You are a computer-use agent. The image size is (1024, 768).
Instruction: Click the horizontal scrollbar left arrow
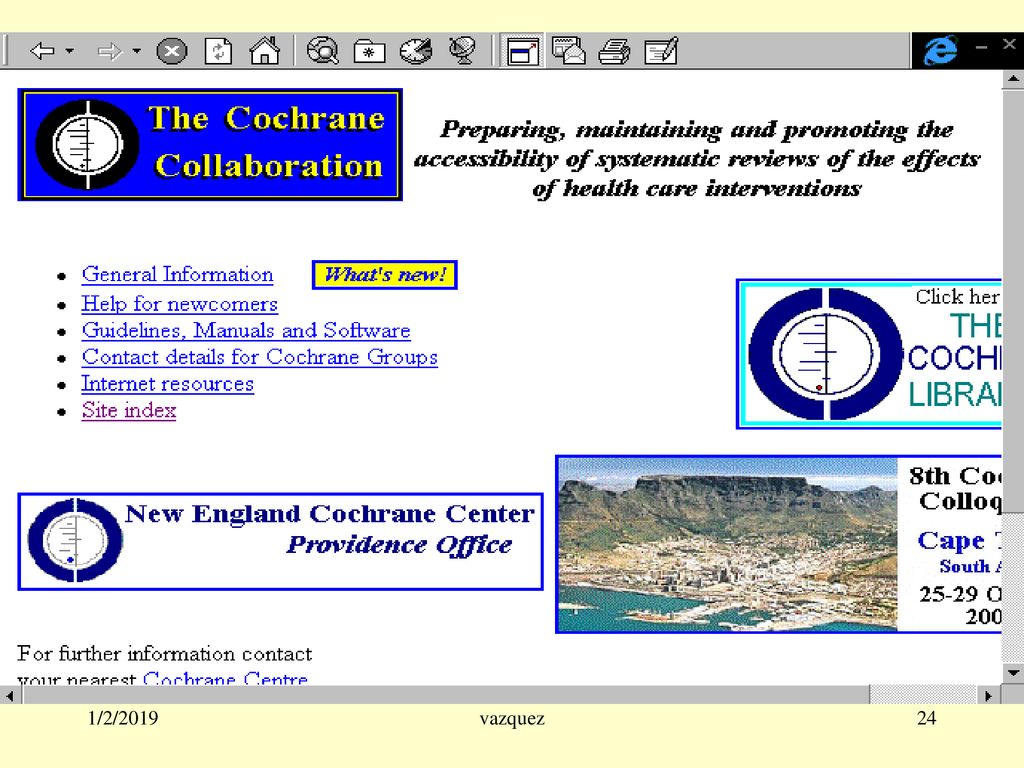click(10, 696)
